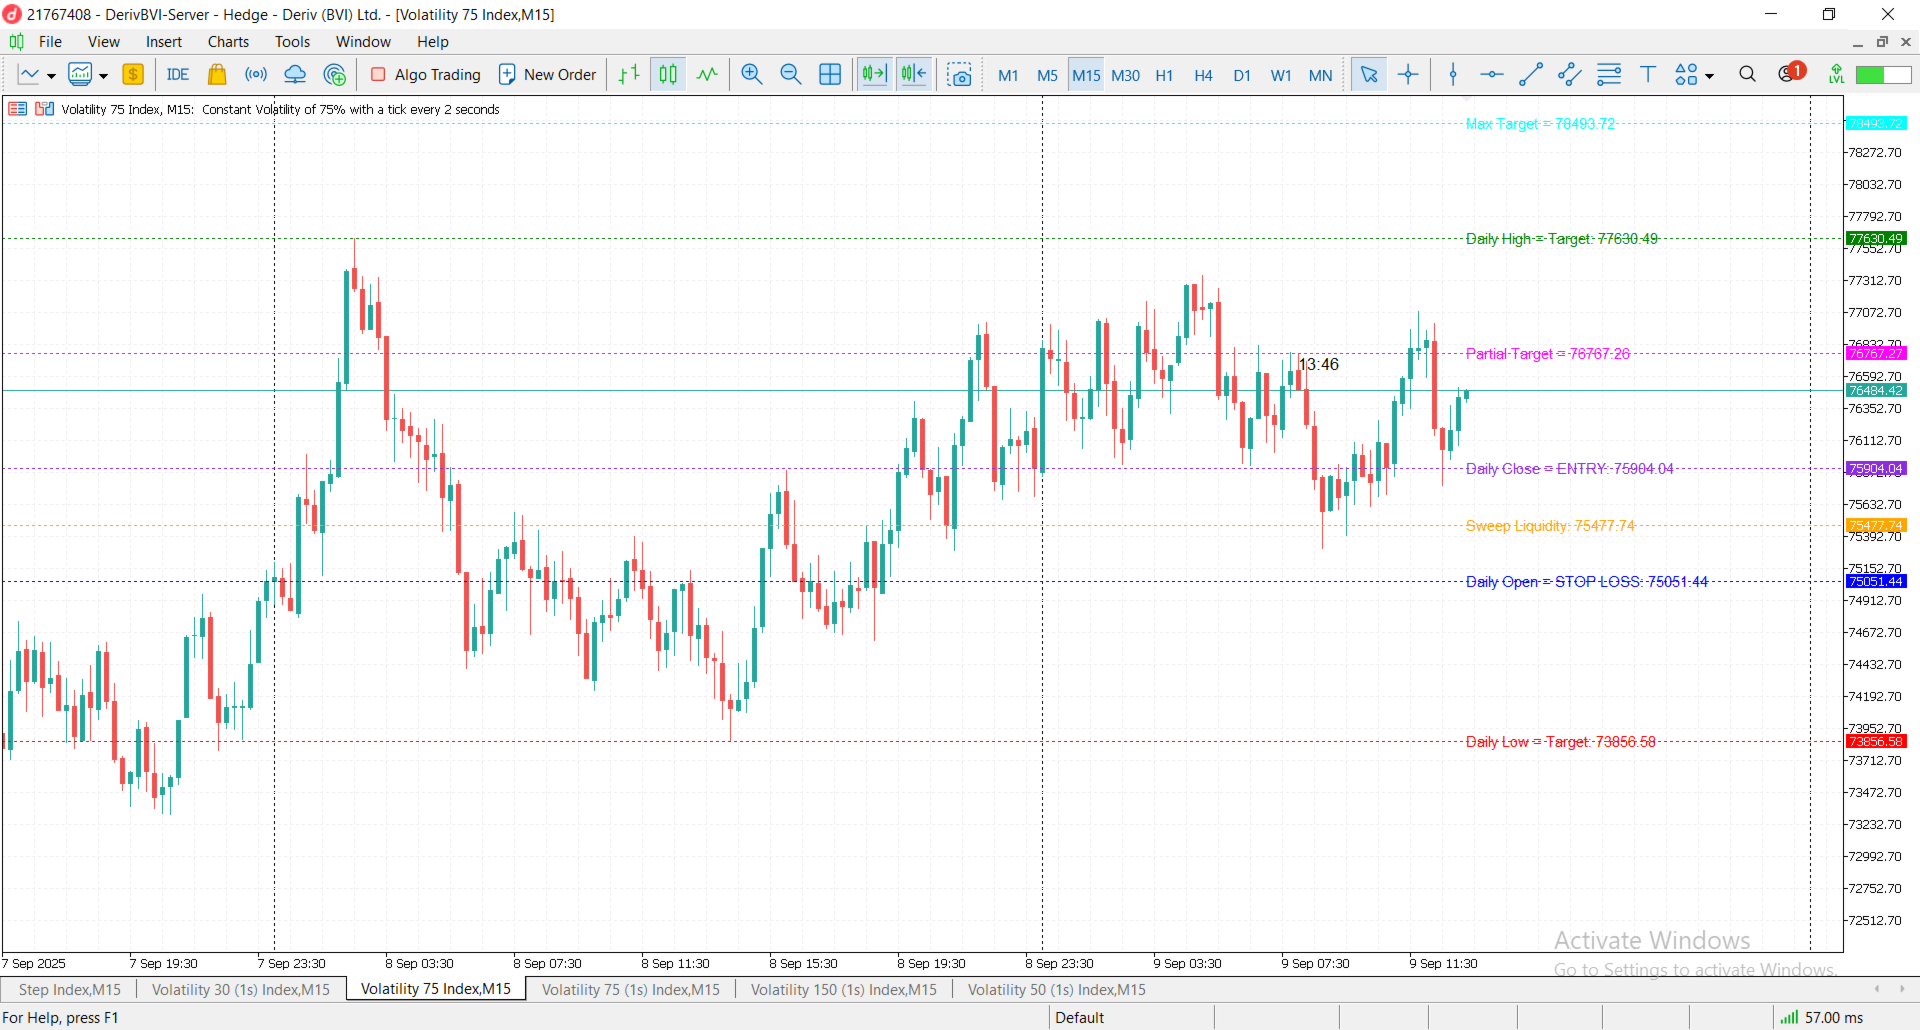Draw a horizontal line object
This screenshot has height=1030, width=1920.
(x=1492, y=75)
